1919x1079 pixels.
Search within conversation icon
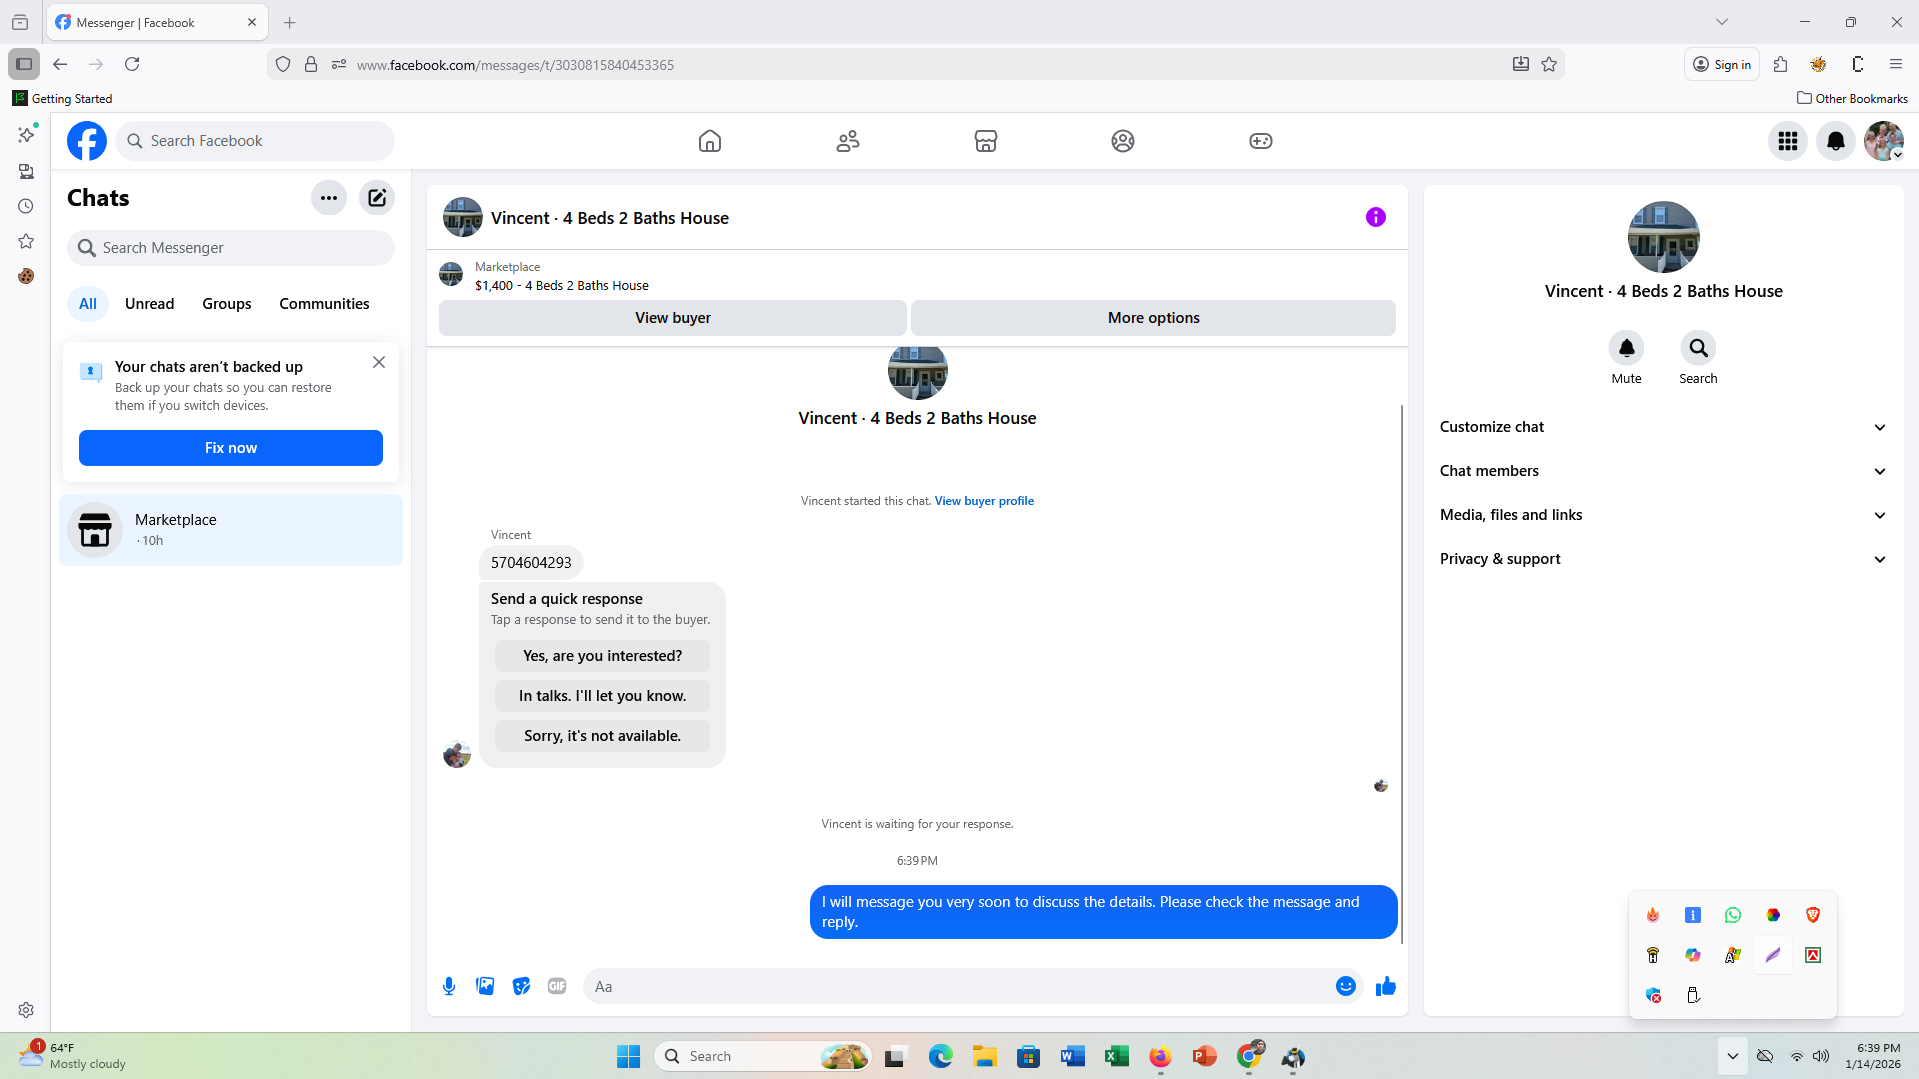point(1698,348)
